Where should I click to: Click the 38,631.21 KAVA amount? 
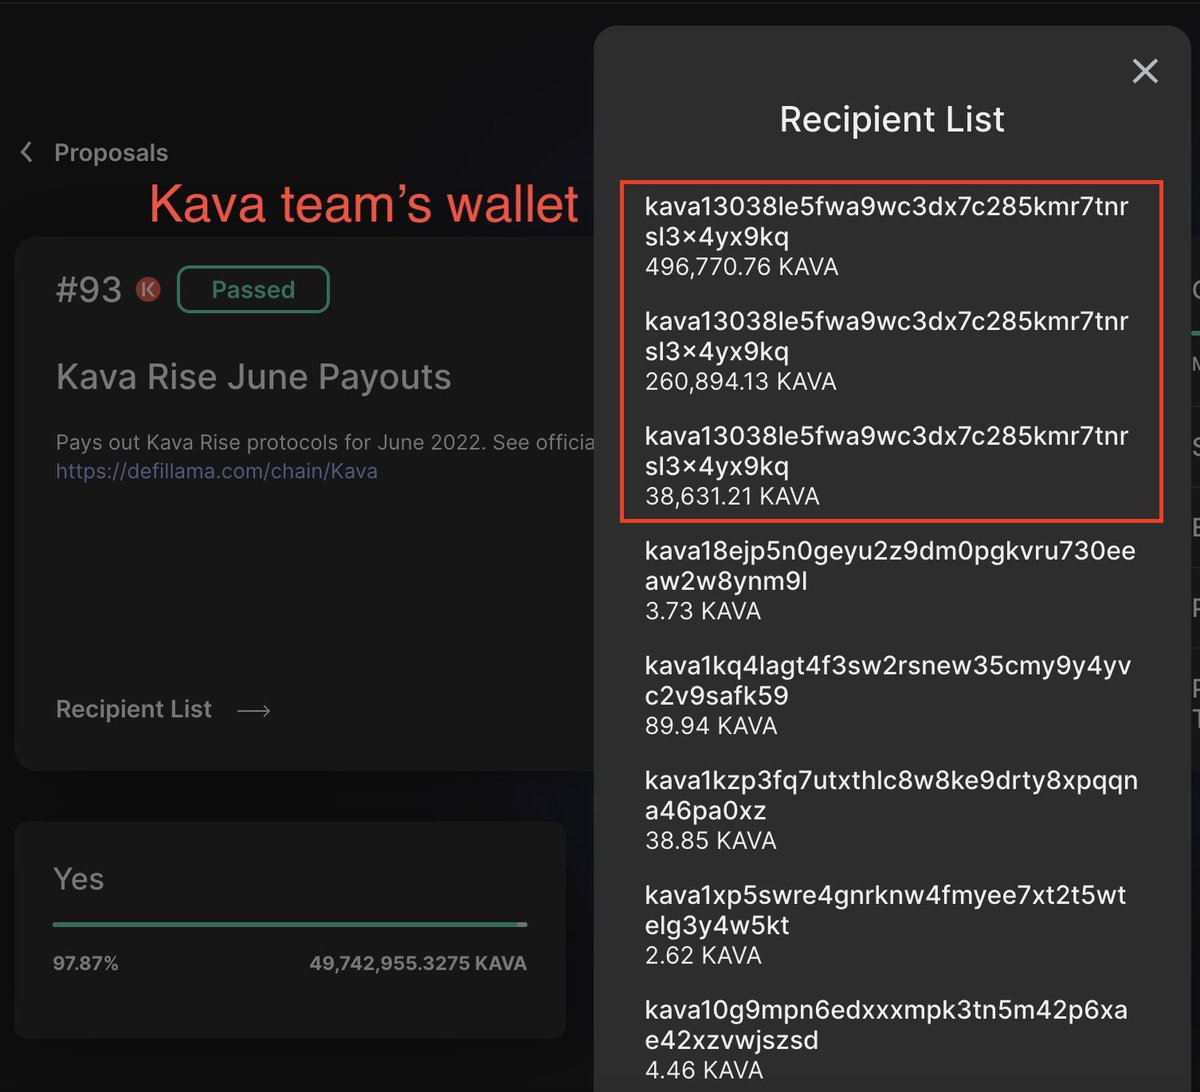[x=732, y=496]
